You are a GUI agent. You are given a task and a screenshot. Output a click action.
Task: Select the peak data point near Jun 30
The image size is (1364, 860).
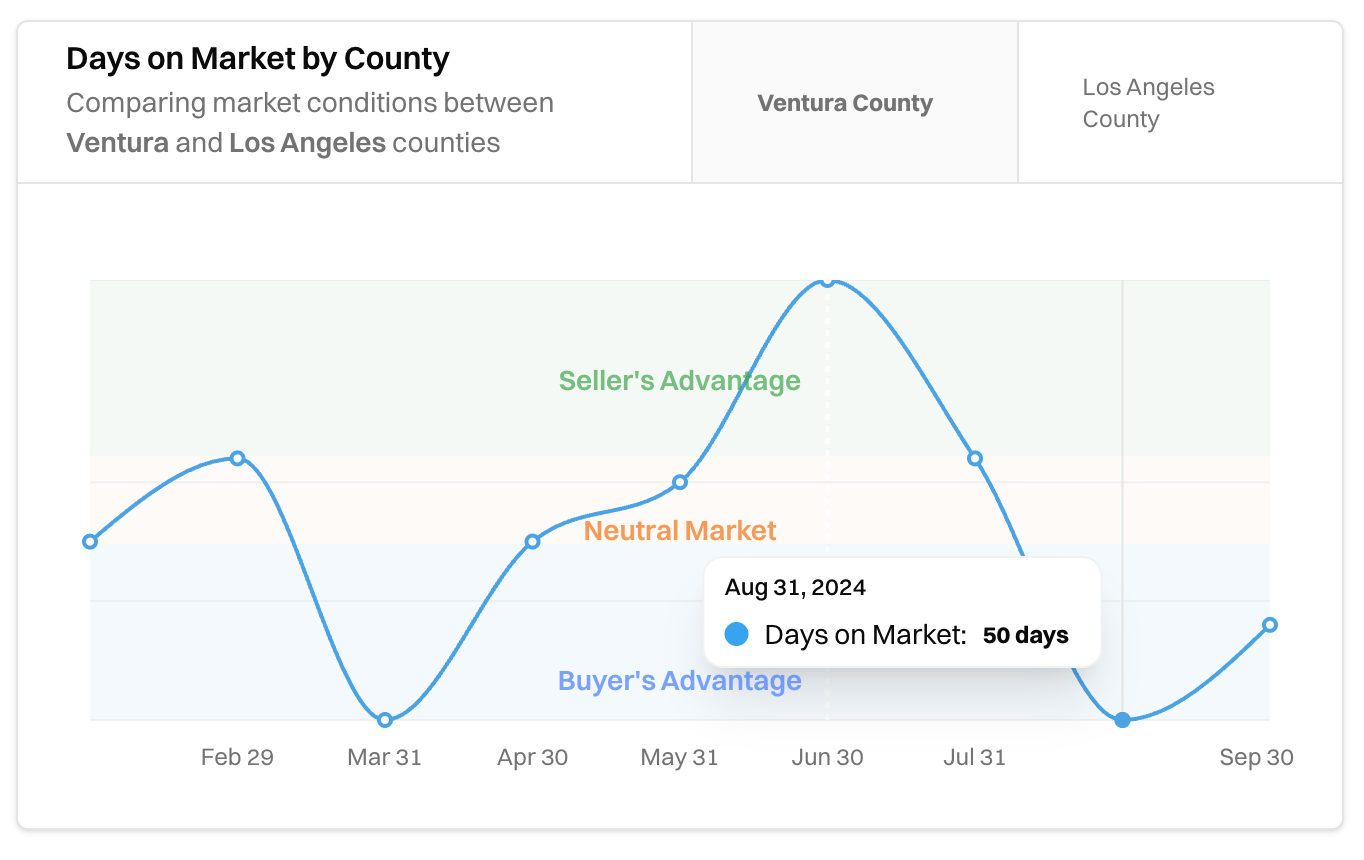coord(828,282)
